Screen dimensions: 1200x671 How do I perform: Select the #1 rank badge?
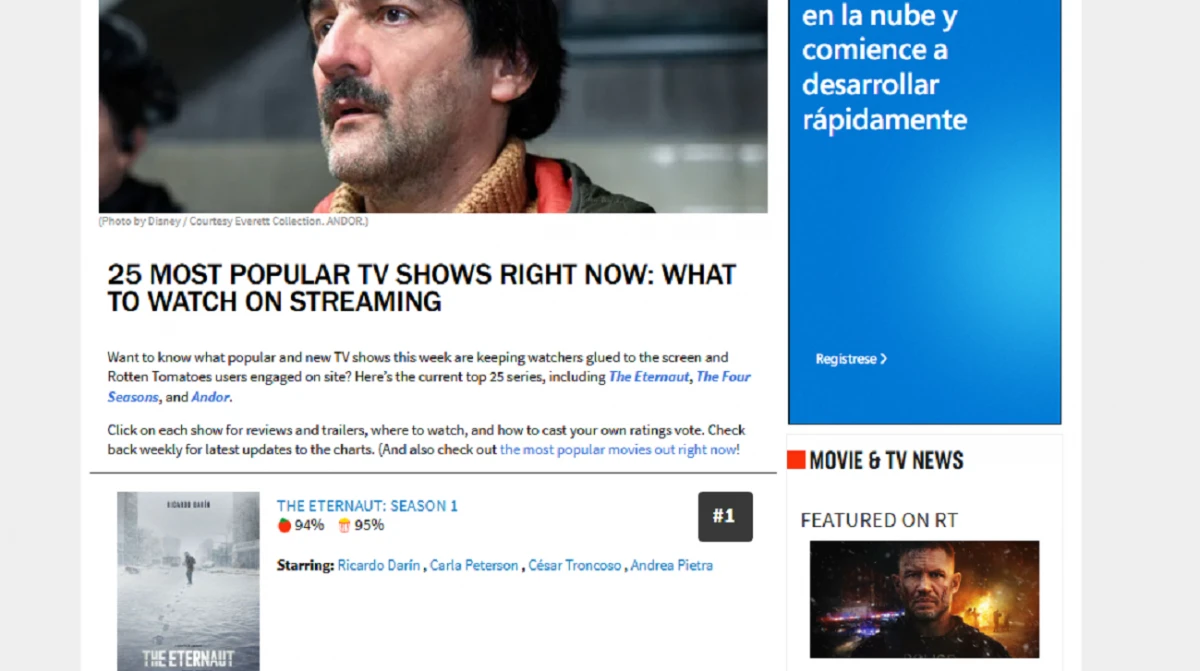click(x=725, y=516)
